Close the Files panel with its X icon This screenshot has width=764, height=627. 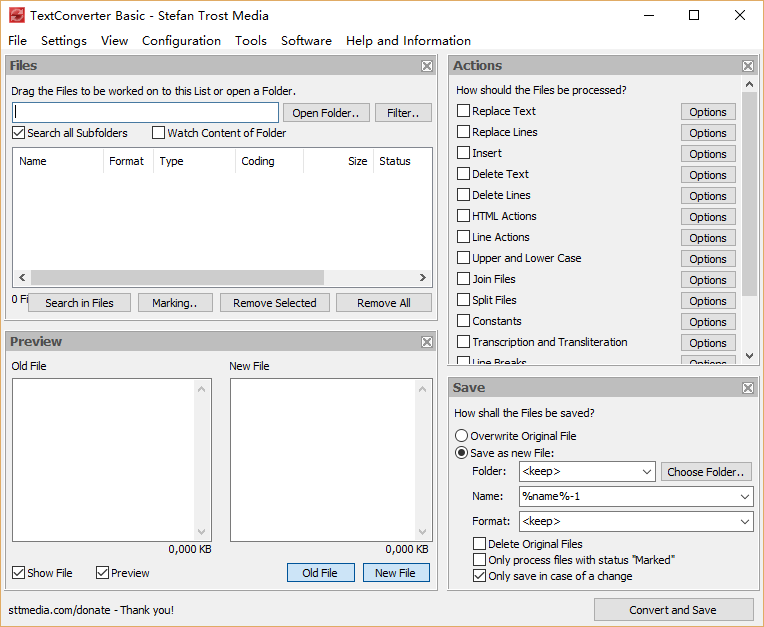pos(427,66)
